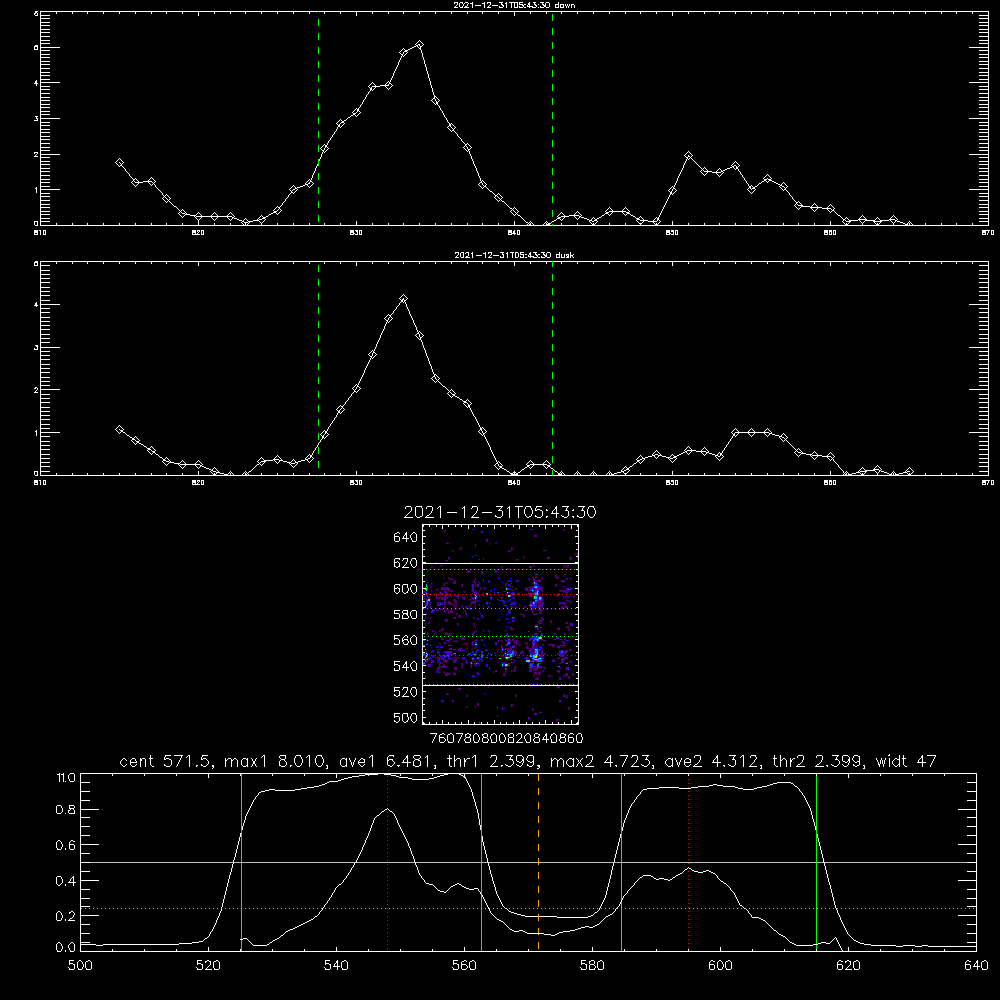Click "600" on the bottom plot x-axis
The height and width of the screenshot is (1000, 1000).
coord(721,966)
